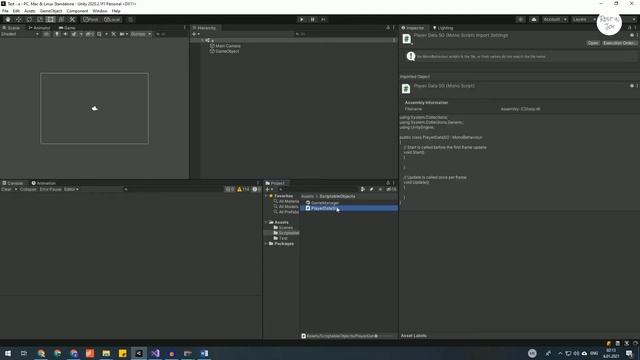Toggle Collapse in Console
Screen dimensions: 640x360
coord(28,189)
